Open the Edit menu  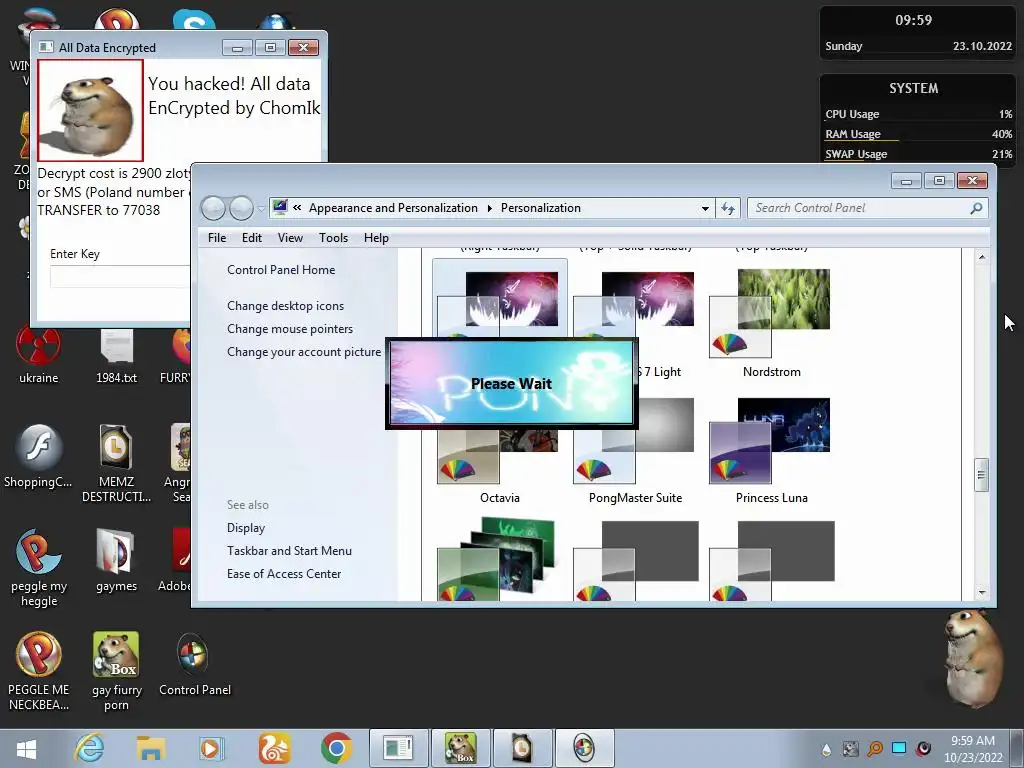(x=251, y=238)
